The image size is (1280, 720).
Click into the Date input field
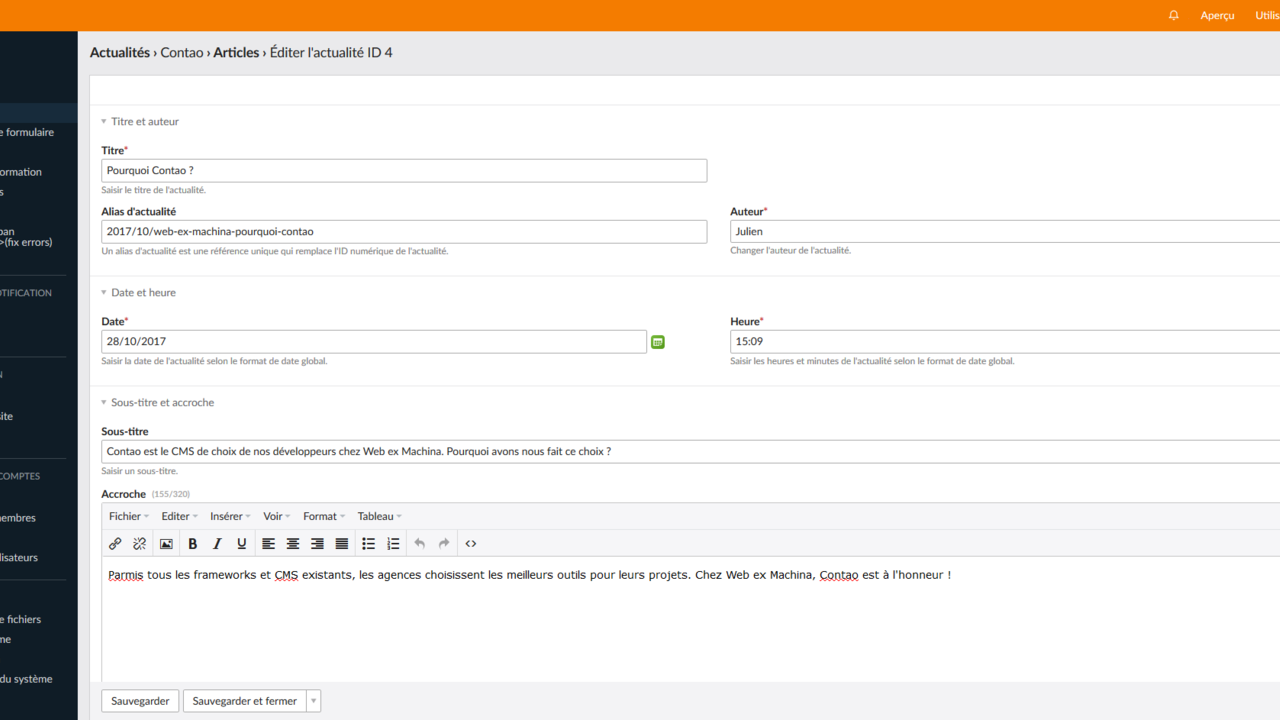tap(374, 341)
